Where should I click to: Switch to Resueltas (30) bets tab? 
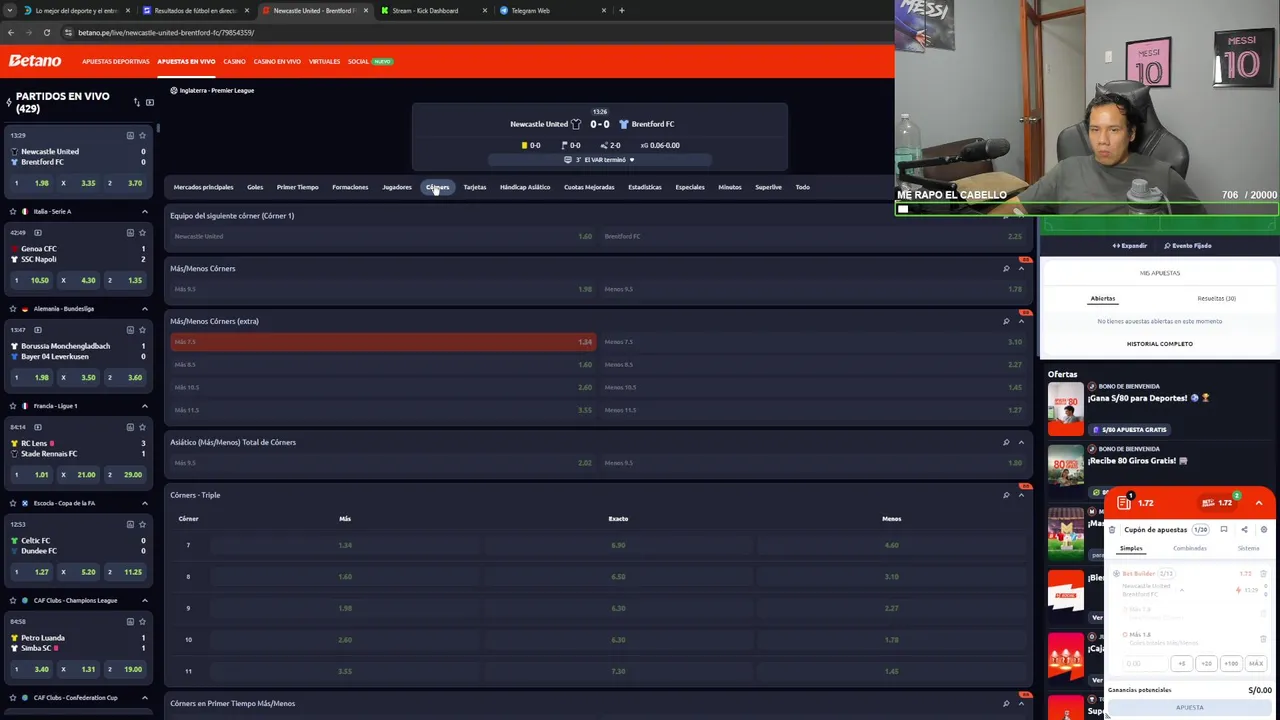[x=1217, y=298]
